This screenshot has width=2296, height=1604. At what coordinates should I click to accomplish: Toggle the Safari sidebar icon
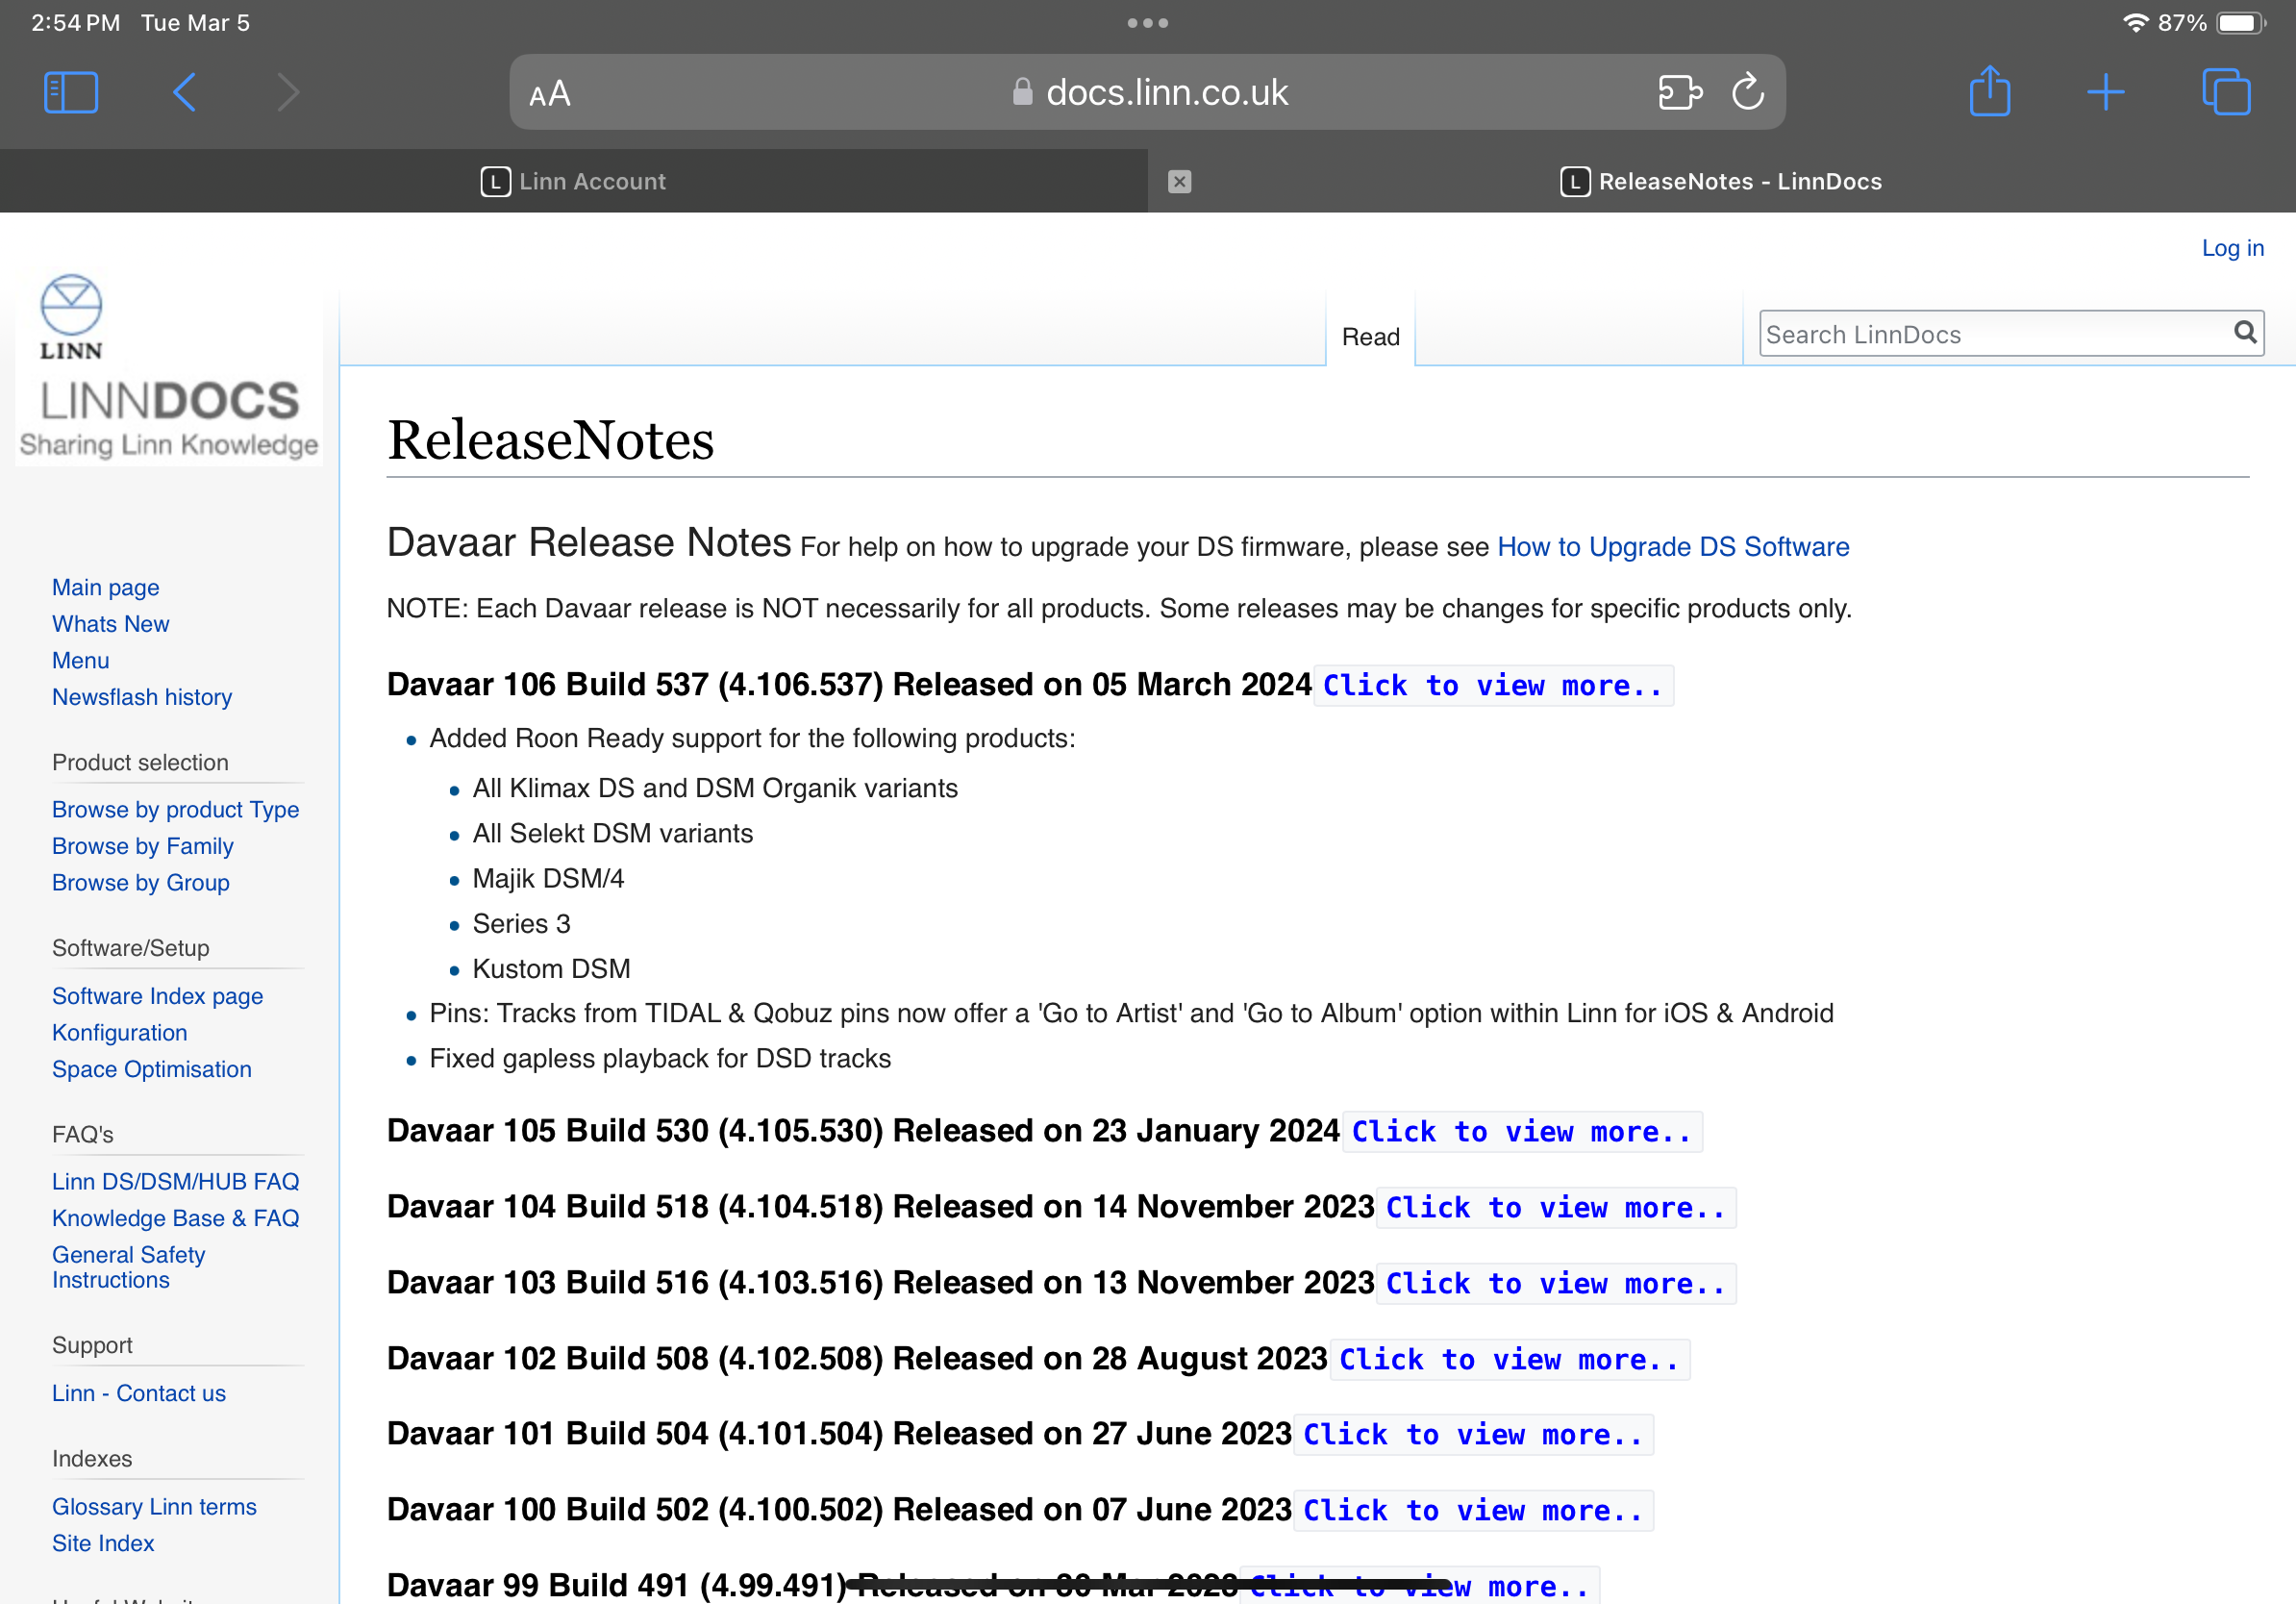(x=71, y=92)
